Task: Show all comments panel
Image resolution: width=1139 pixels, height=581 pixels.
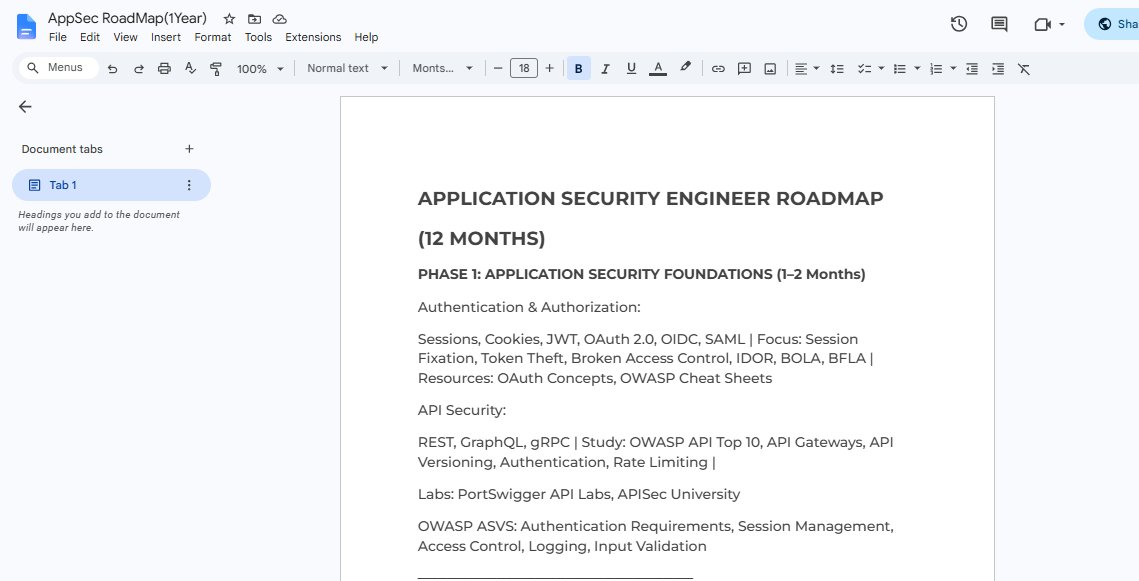Action: [1000, 24]
